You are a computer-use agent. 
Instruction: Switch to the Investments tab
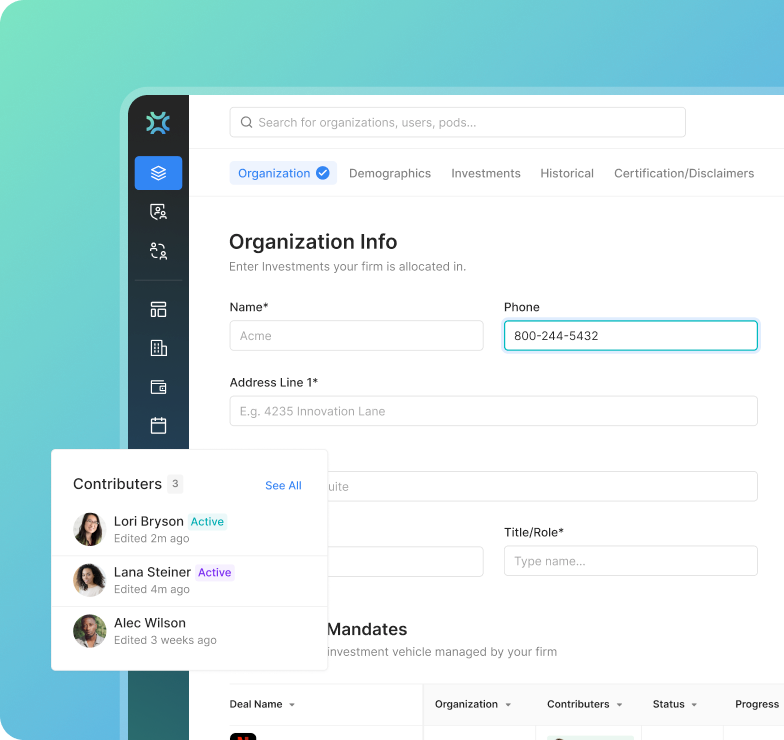pos(486,173)
